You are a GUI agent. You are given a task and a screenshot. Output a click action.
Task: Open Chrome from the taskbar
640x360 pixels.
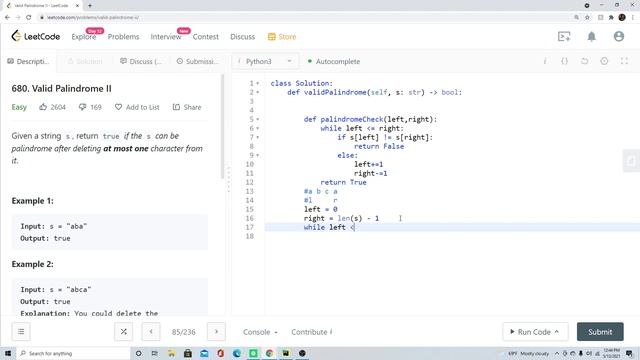[x=269, y=353]
